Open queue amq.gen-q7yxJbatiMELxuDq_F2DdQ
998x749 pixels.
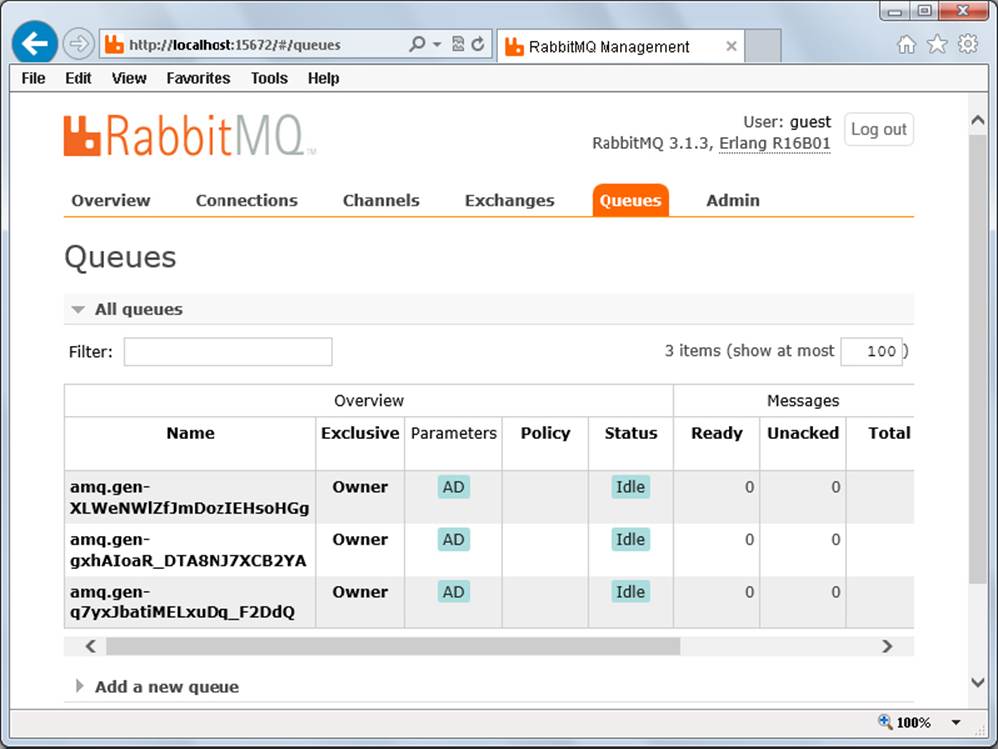(x=183, y=602)
